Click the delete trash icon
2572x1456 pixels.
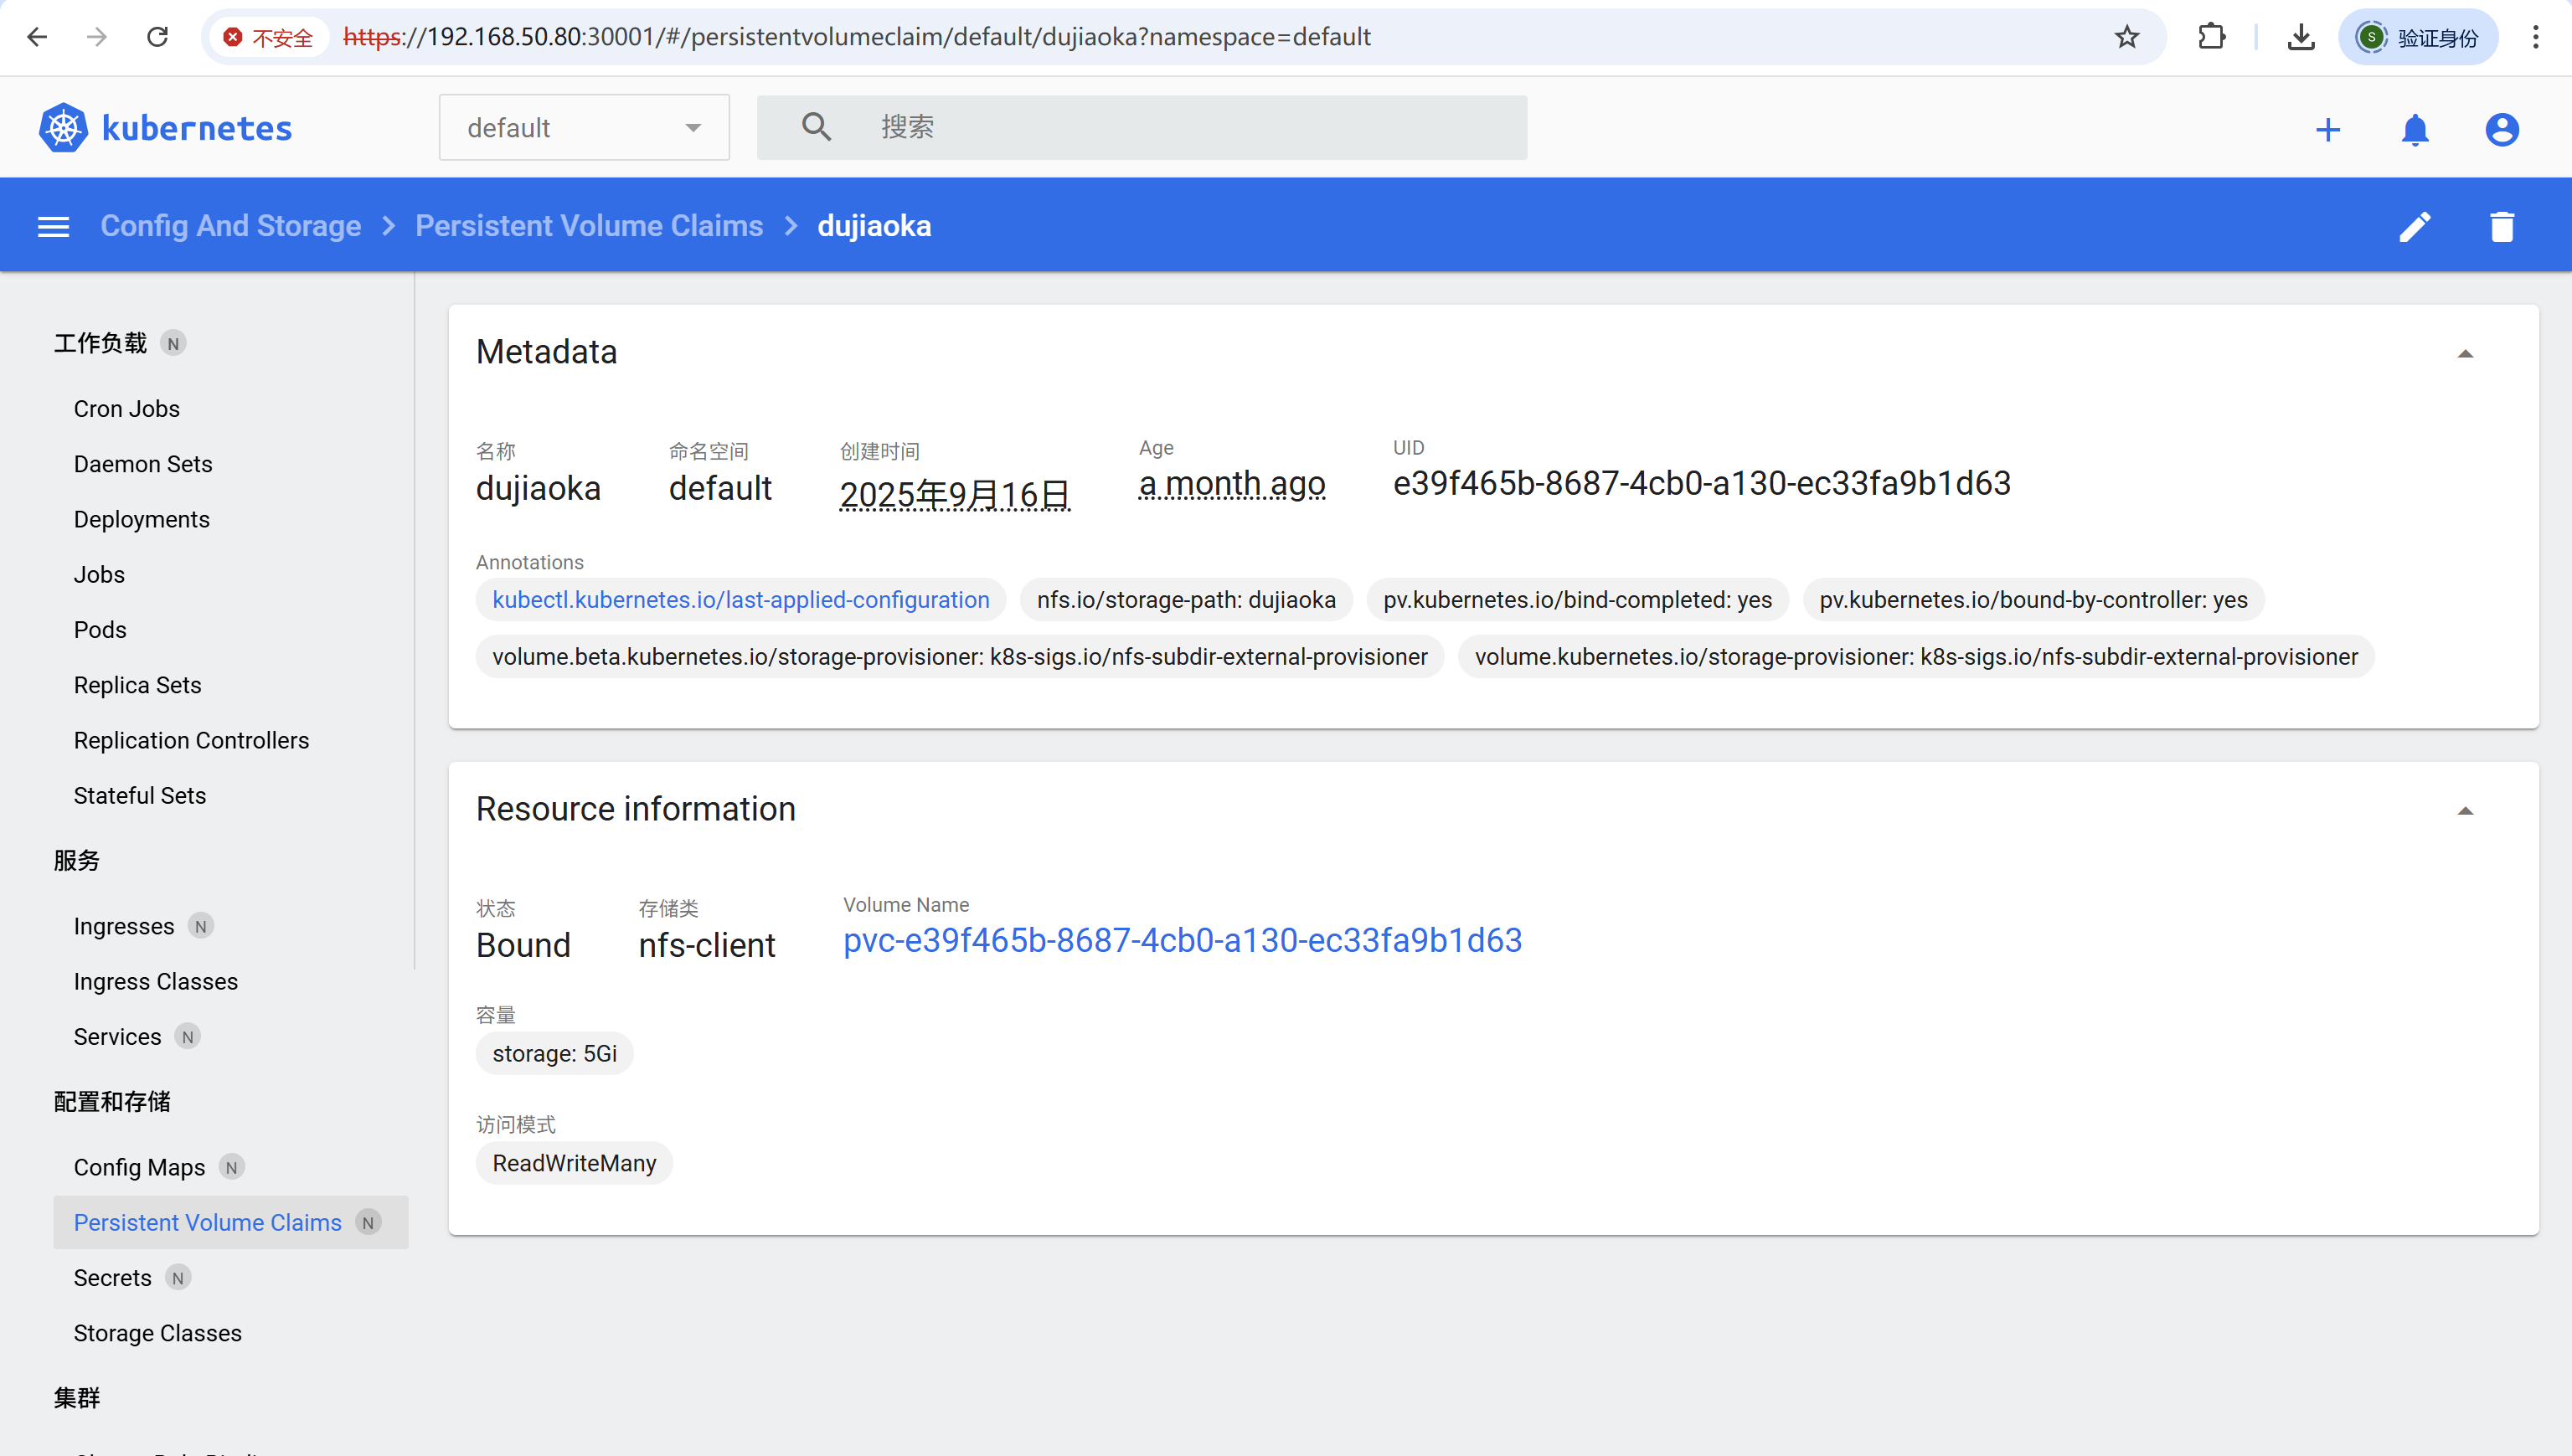tap(2501, 227)
